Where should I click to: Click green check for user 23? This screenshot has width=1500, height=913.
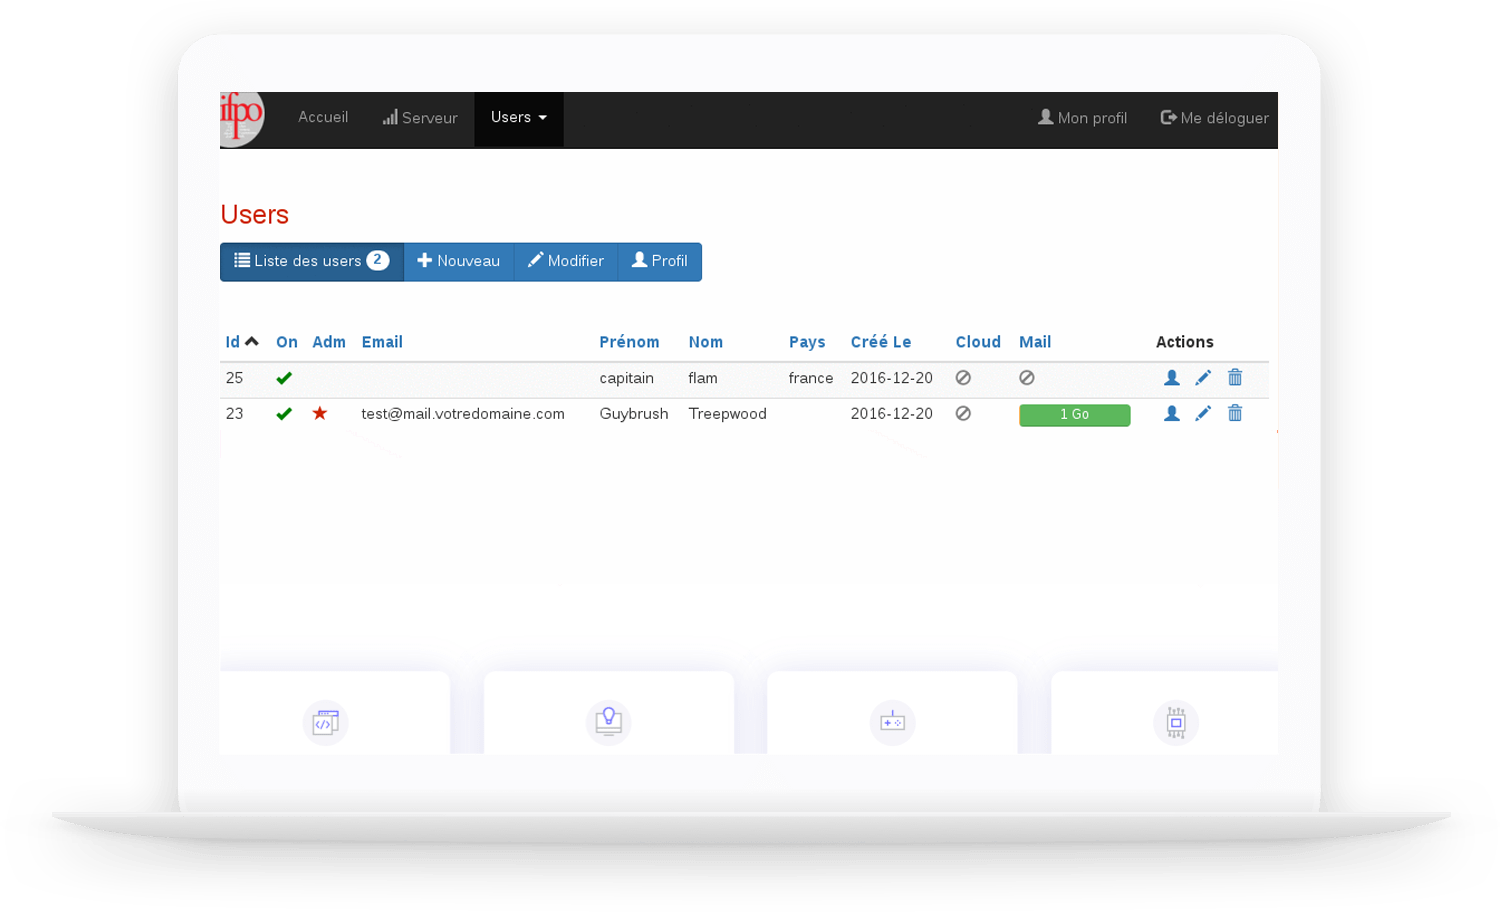[x=284, y=414]
